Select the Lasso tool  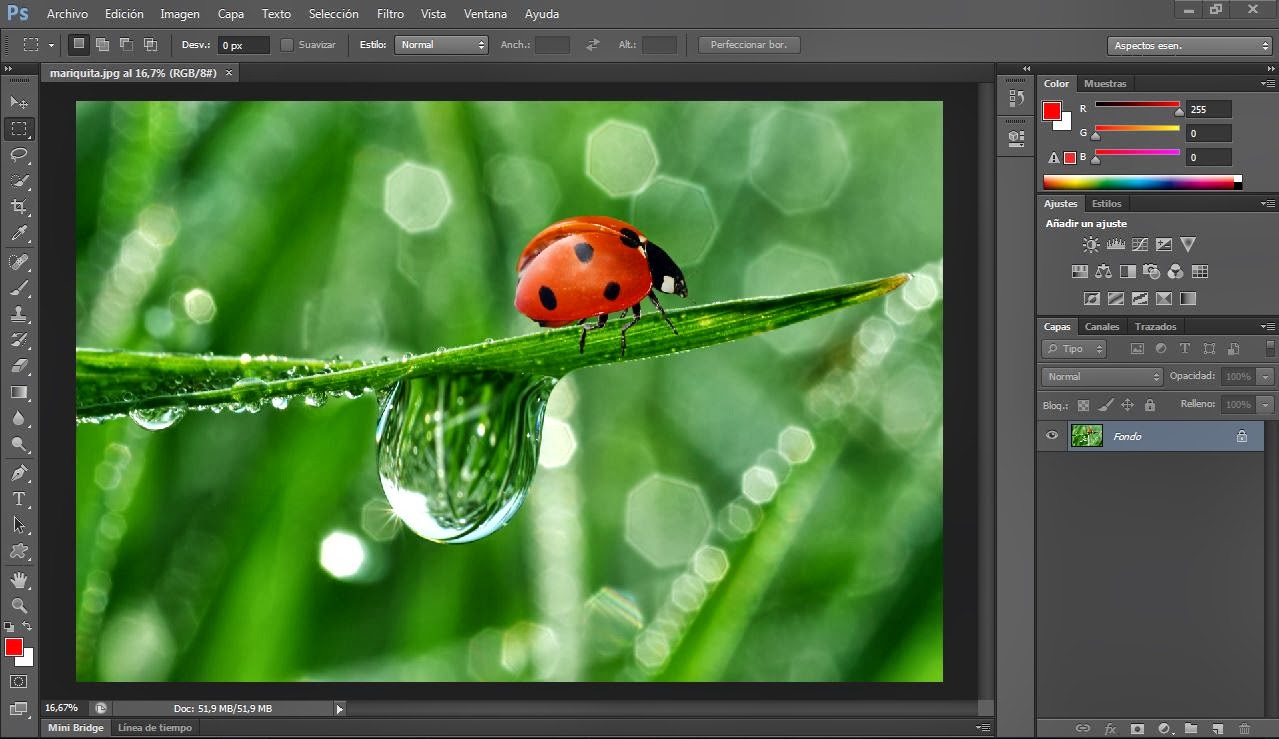pos(19,155)
